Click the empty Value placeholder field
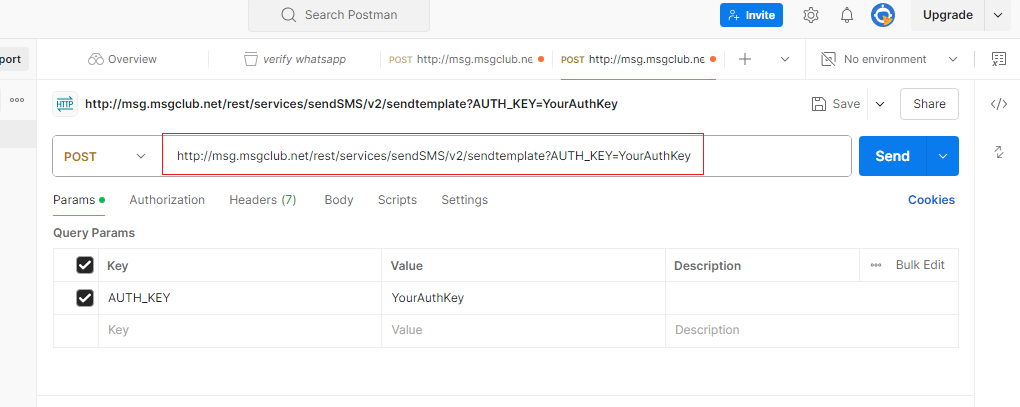The image size is (1020, 407). [523, 330]
